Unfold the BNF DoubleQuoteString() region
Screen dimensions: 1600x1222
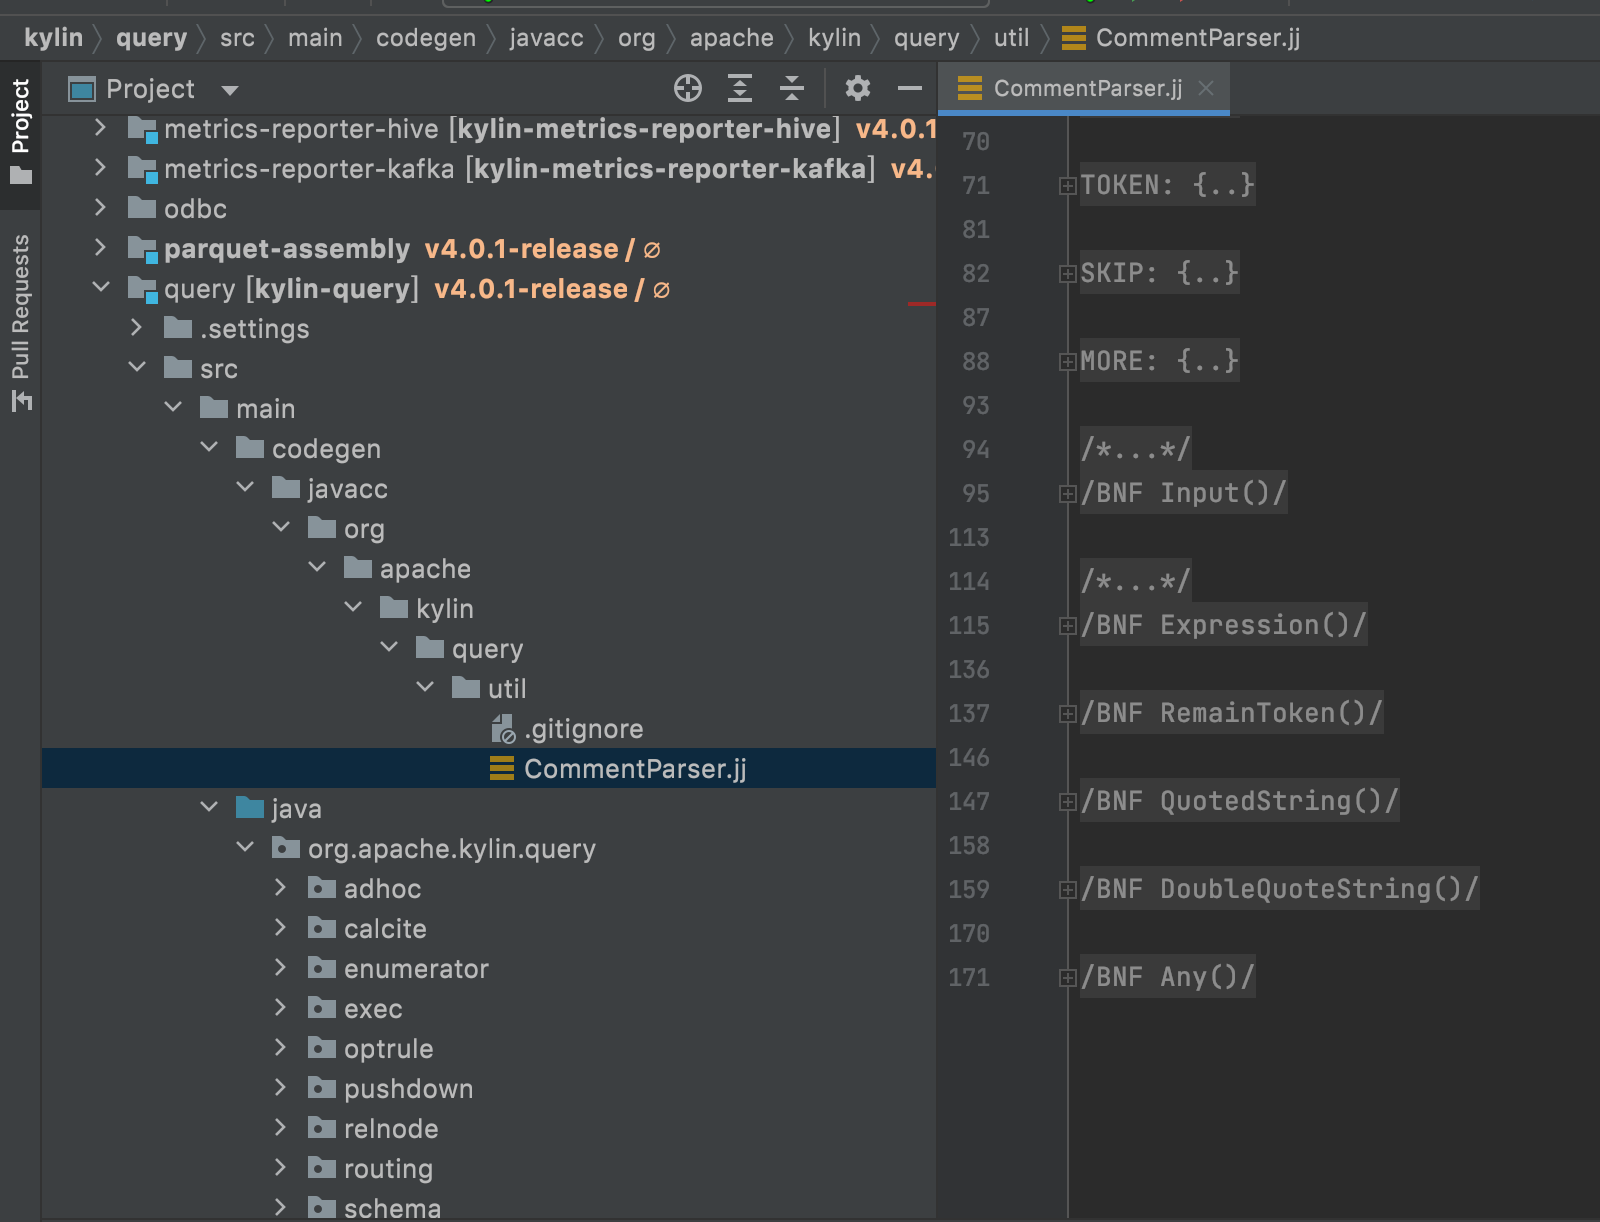[x=1067, y=890]
